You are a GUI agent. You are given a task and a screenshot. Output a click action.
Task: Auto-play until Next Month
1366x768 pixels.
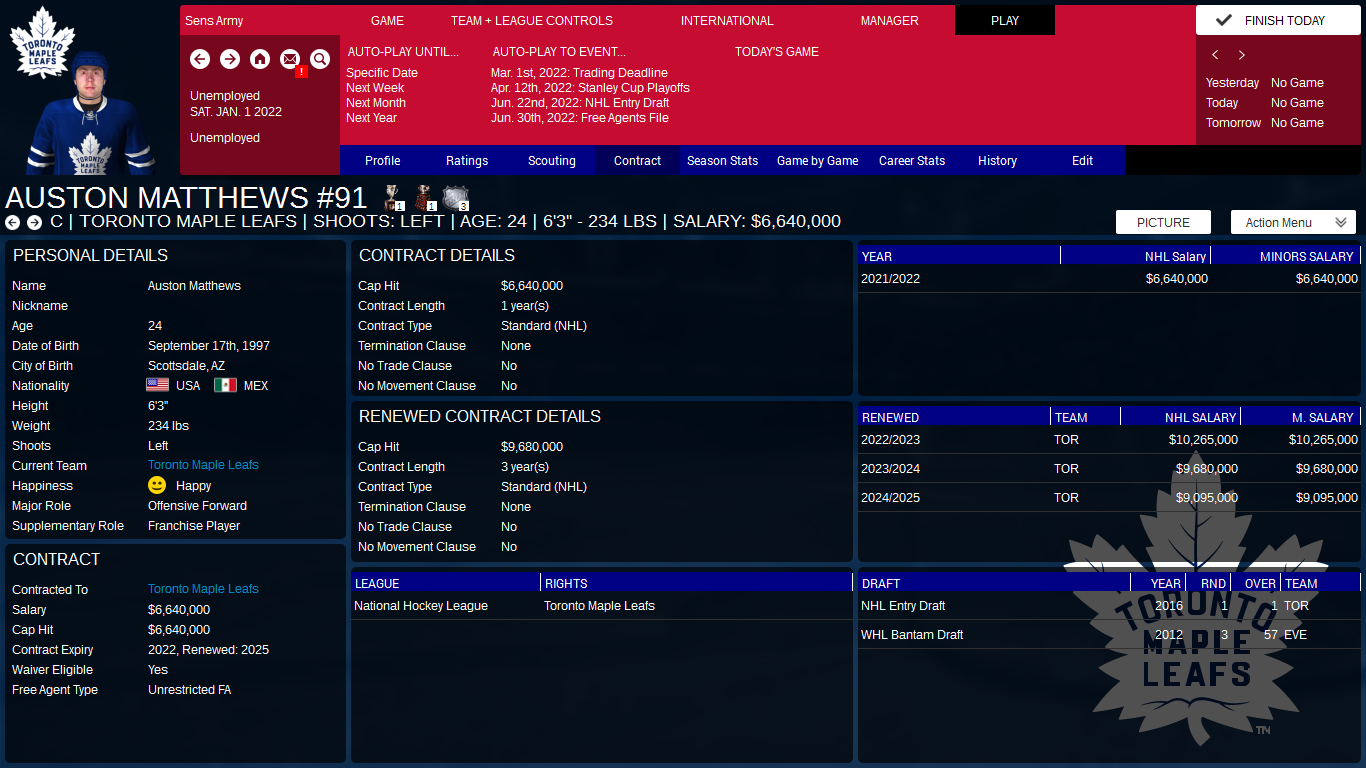tap(376, 103)
